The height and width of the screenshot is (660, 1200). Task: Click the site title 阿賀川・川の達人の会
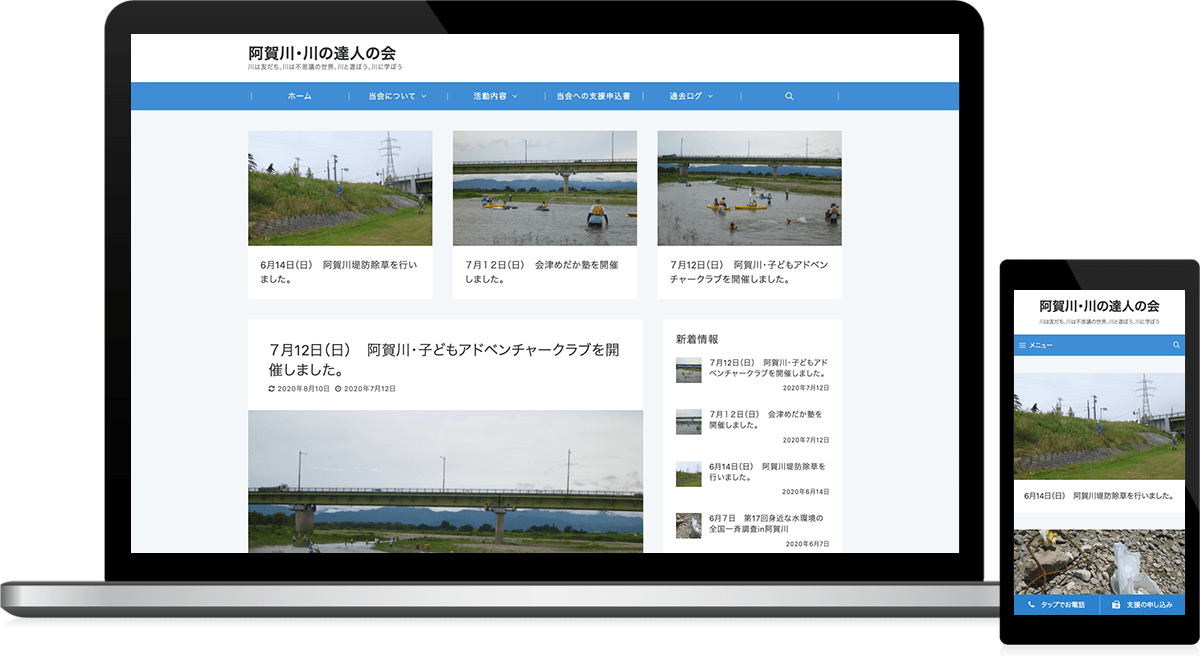coord(320,54)
